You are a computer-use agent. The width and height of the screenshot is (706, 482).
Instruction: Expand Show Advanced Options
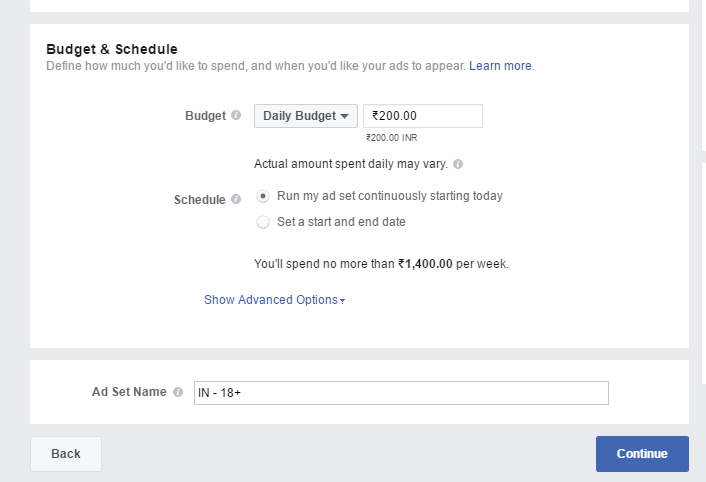click(274, 300)
